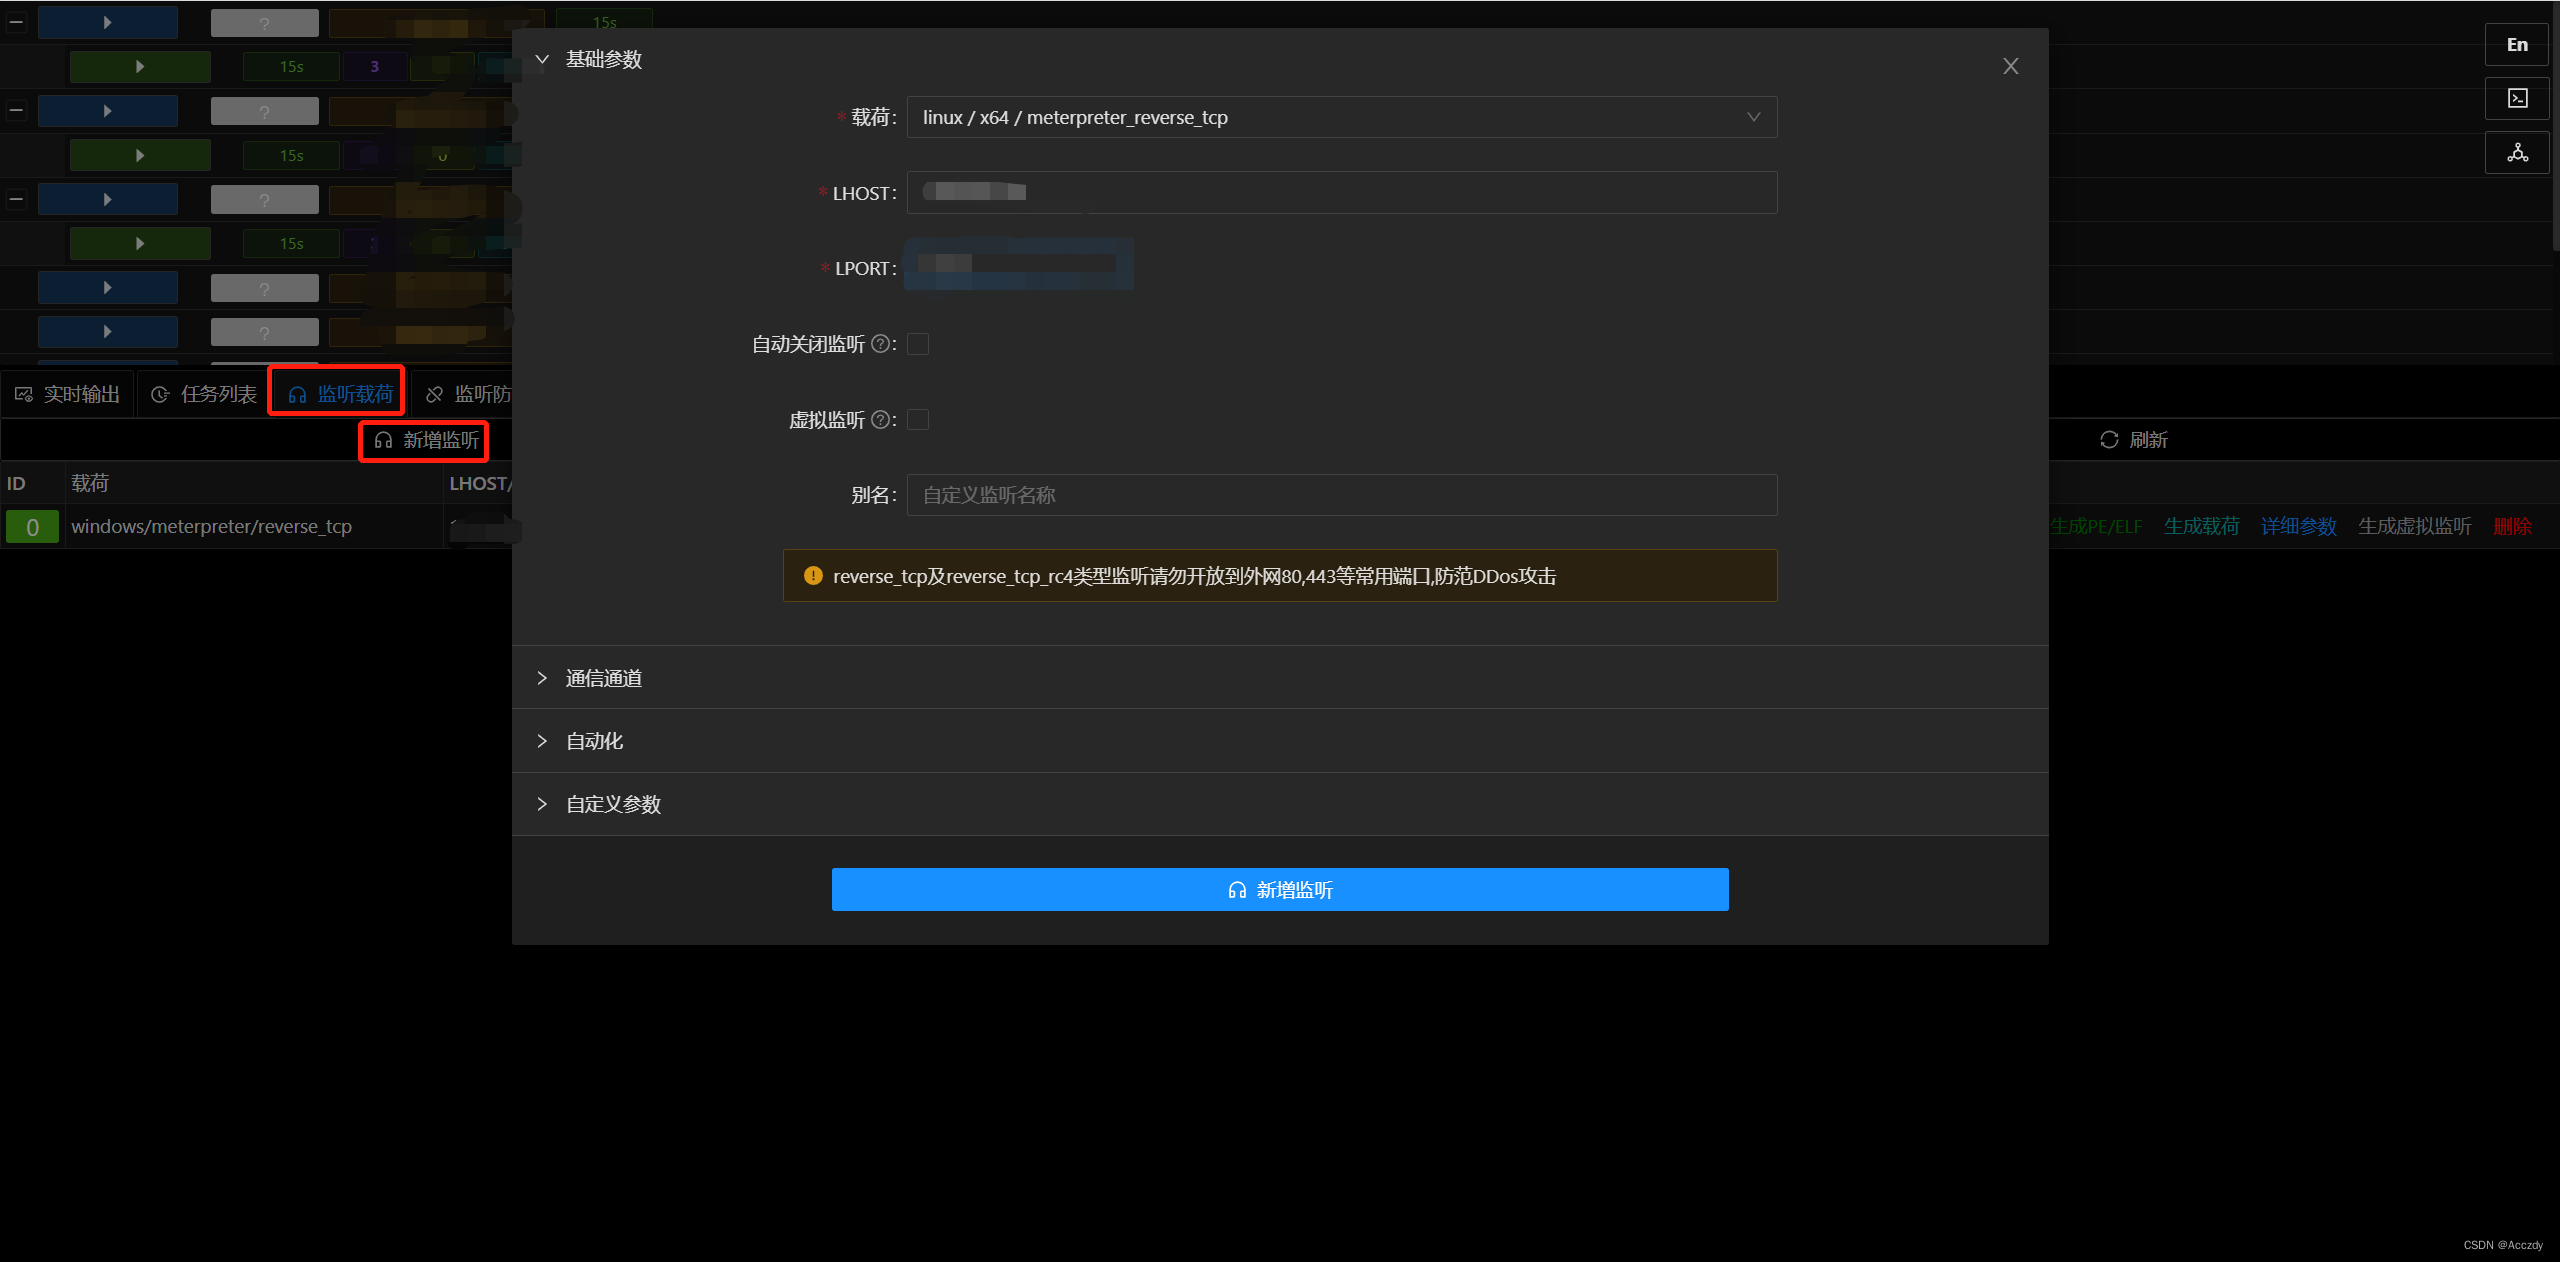This screenshot has height=1262, width=2560.
Task: Switch to the 监听防 tab
Action: (x=467, y=394)
